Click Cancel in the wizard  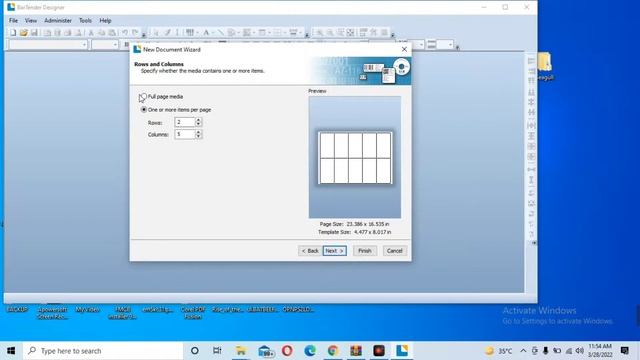pos(395,251)
